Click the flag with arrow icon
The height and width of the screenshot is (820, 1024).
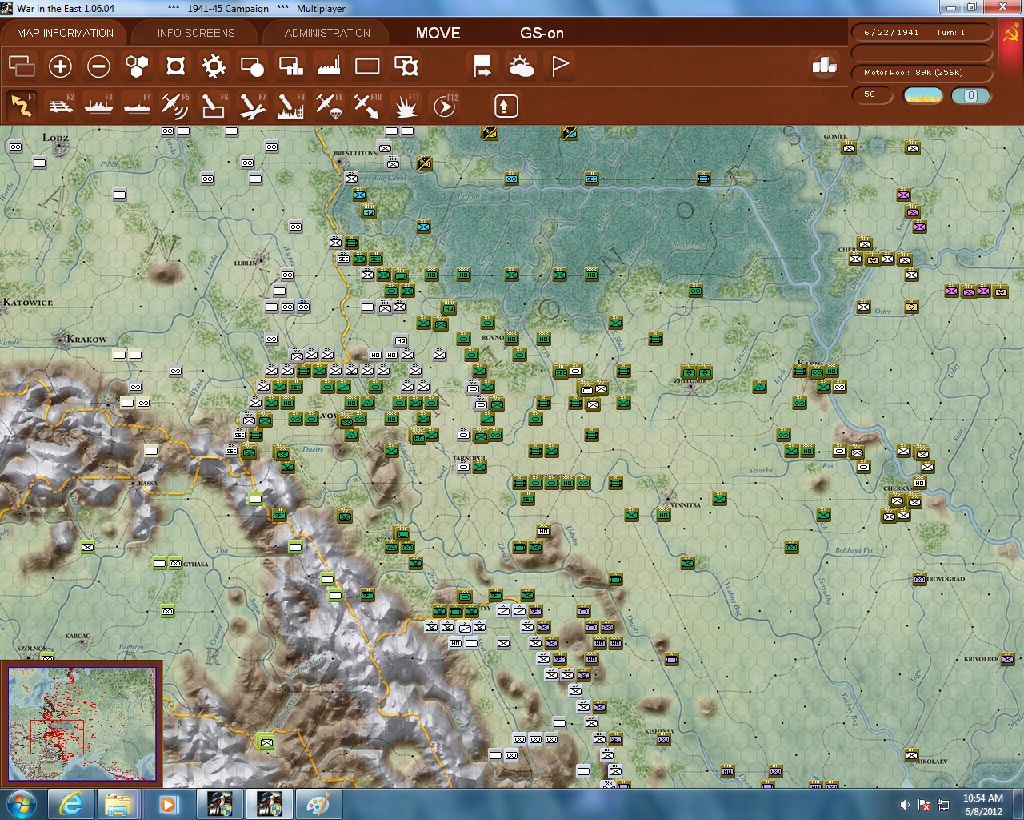pyautogui.click(x=482, y=66)
